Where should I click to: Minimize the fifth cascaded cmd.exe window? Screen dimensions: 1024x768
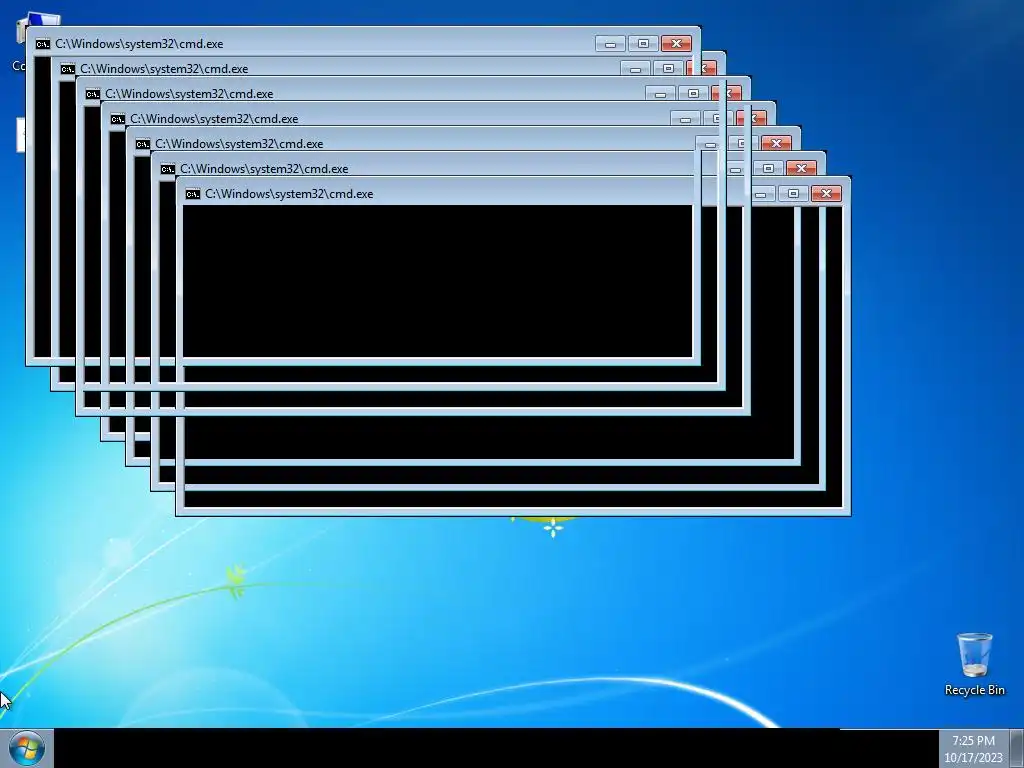tap(707, 144)
